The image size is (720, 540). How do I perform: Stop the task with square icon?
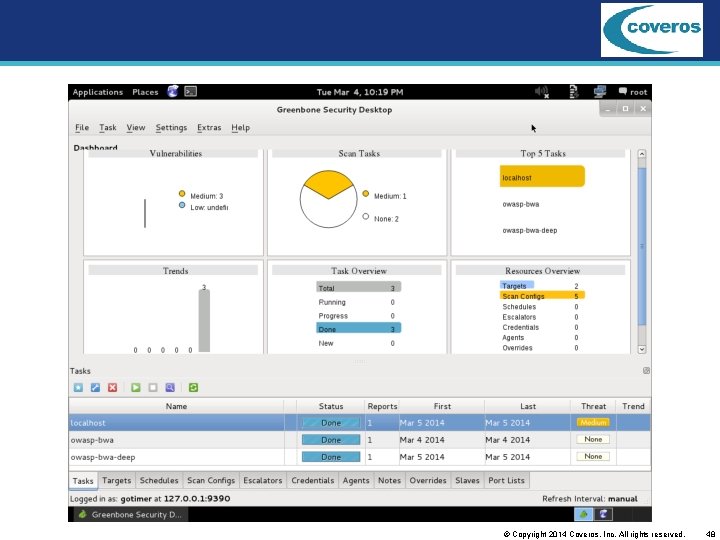(153, 388)
